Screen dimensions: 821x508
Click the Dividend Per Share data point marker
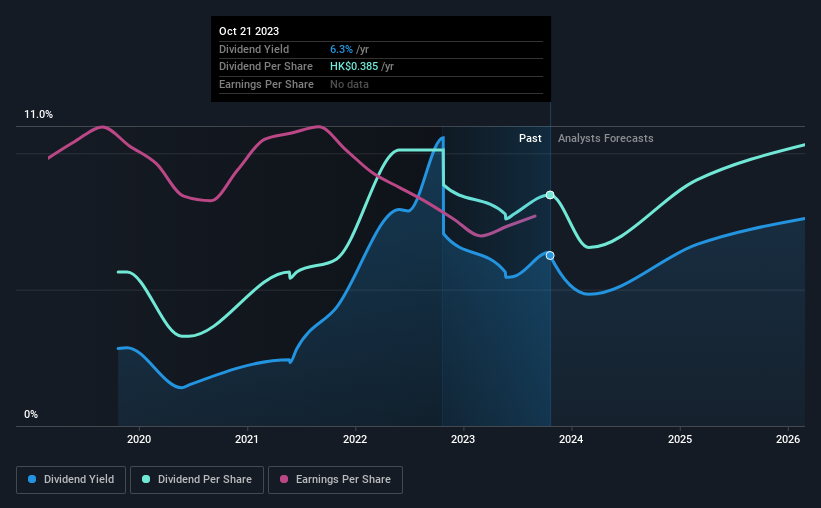(550, 195)
